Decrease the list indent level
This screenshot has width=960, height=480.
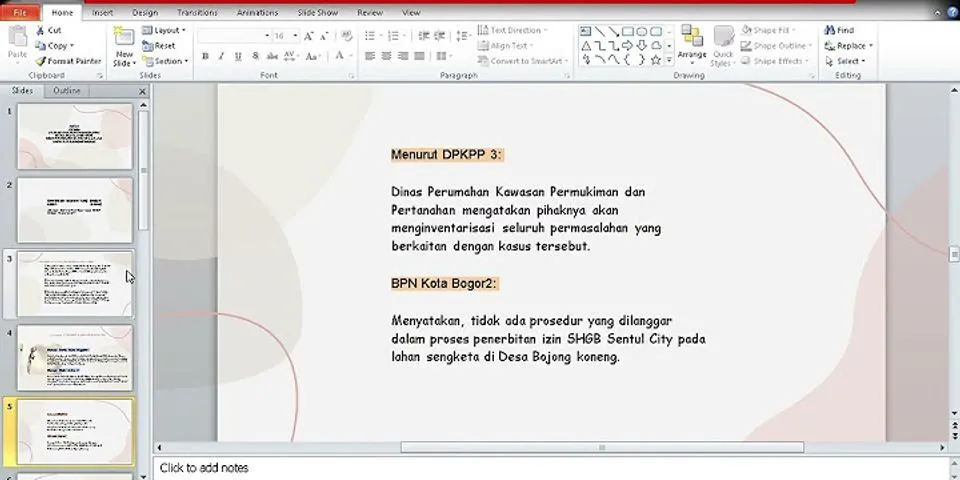(424, 36)
